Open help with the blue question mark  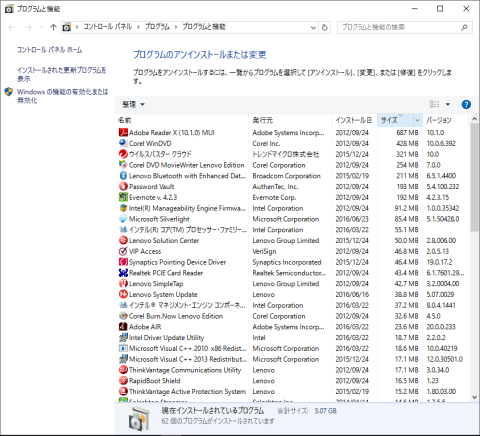coord(466,104)
